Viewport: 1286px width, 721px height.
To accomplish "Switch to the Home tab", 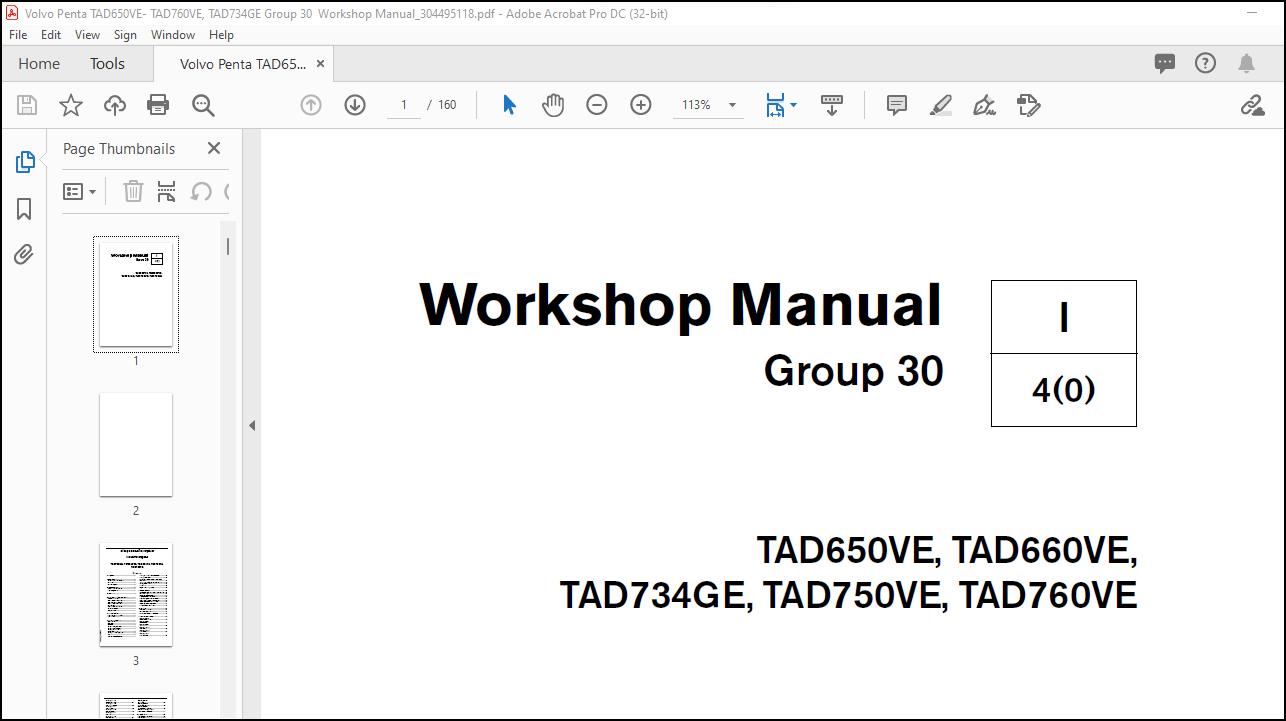I will click(39, 63).
